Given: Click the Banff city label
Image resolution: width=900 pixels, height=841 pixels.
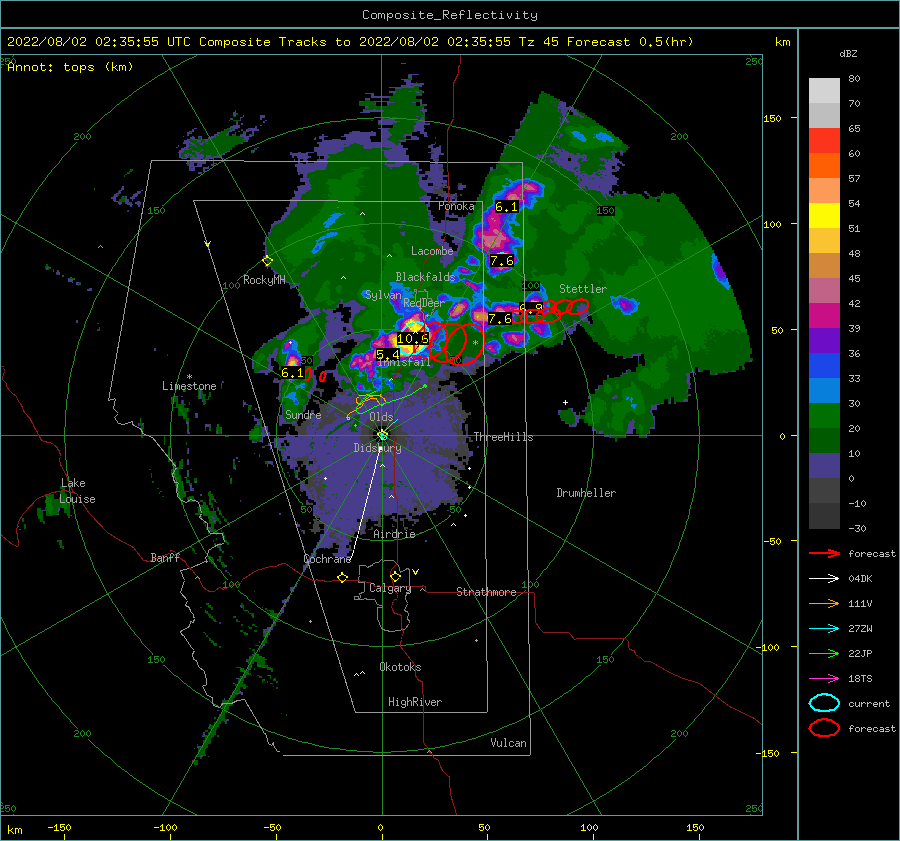Looking at the screenshot, I should click(165, 557).
